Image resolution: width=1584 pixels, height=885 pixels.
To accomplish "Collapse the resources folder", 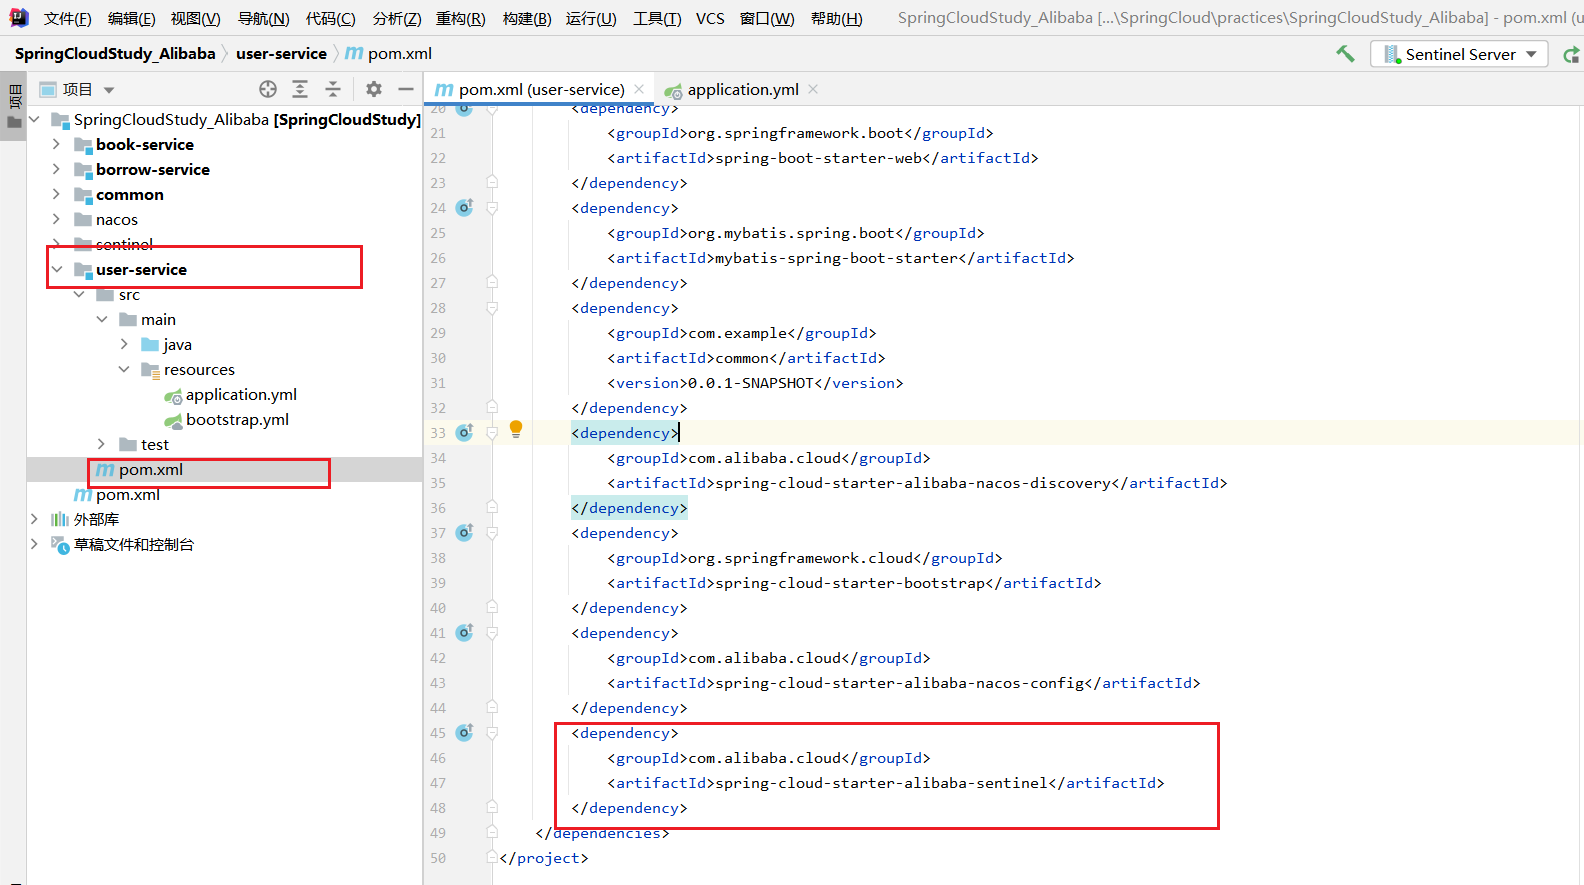I will click(x=124, y=369).
